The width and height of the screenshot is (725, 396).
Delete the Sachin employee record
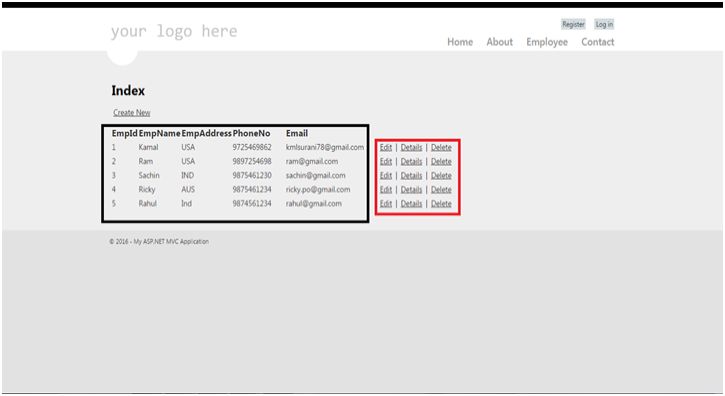click(x=441, y=176)
